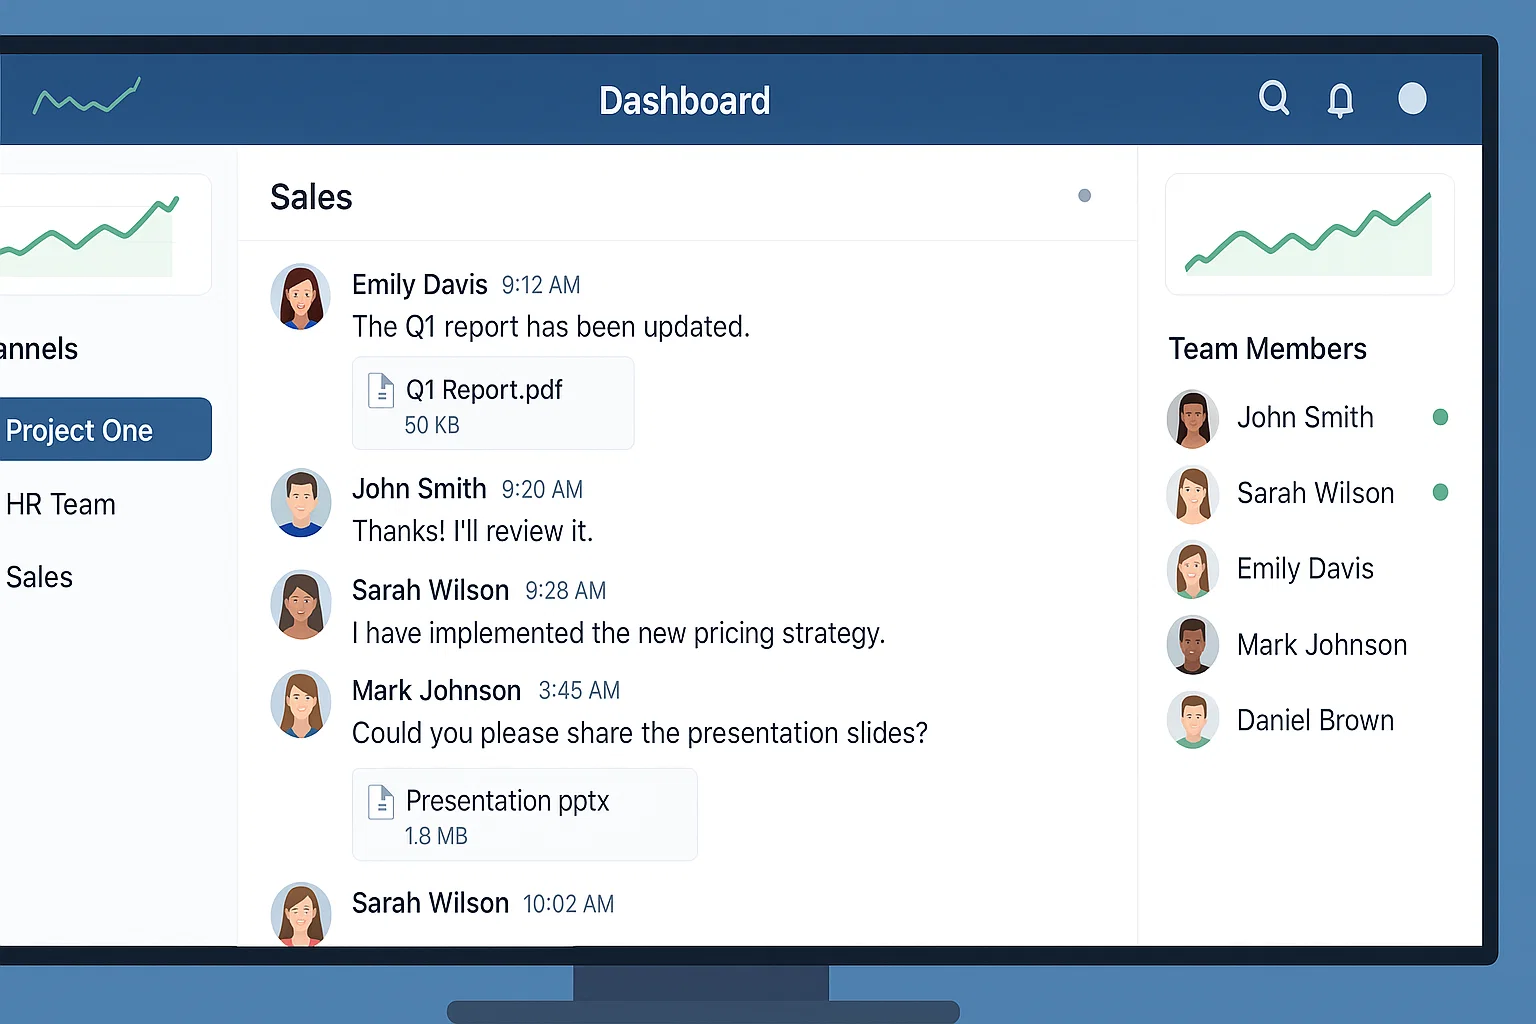Screen dimensions: 1536x1024
Task: Click Sarah Wilson's green online status dot
Action: (x=1440, y=492)
